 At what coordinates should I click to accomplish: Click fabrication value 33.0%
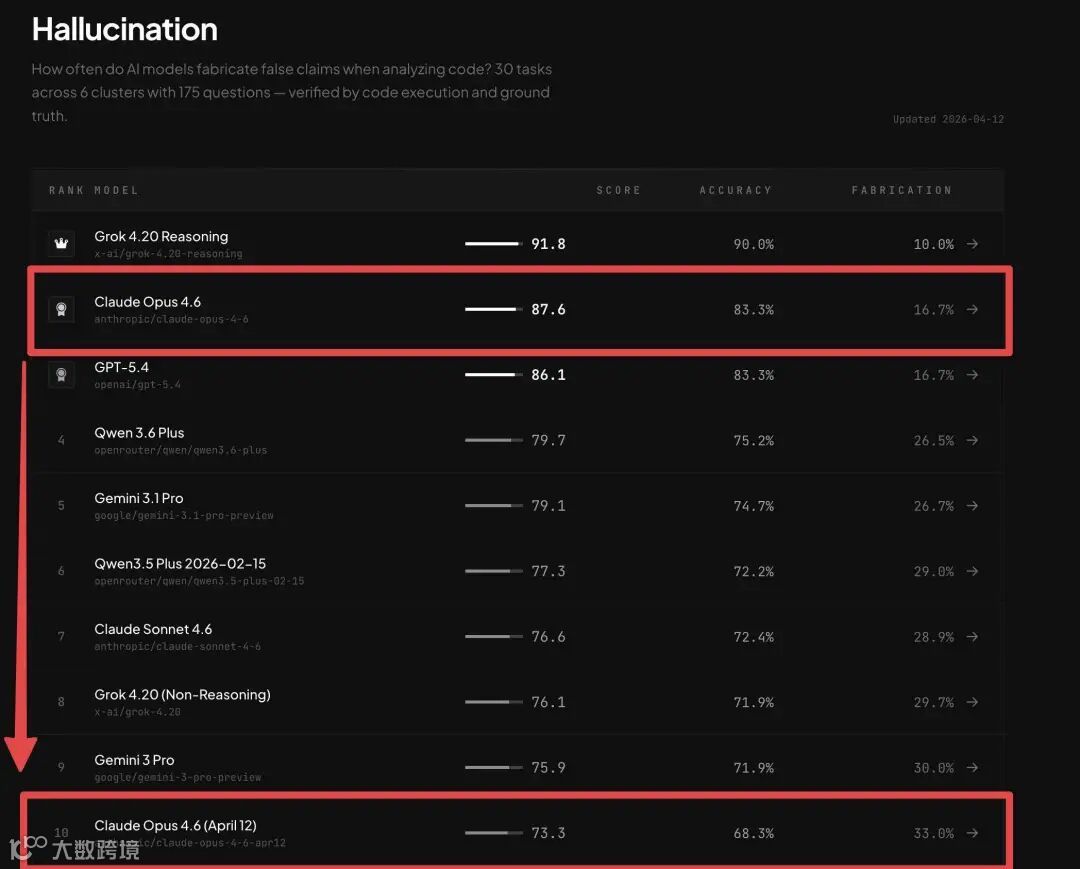(x=933, y=833)
